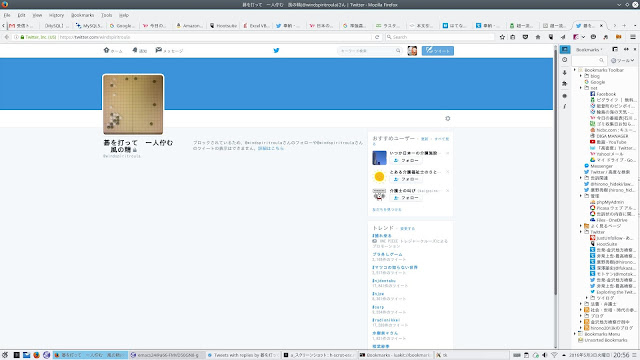The height and width of the screenshot is (360, 640).
Task: Click the Go board profile picture
Action: pyautogui.click(x=133, y=104)
